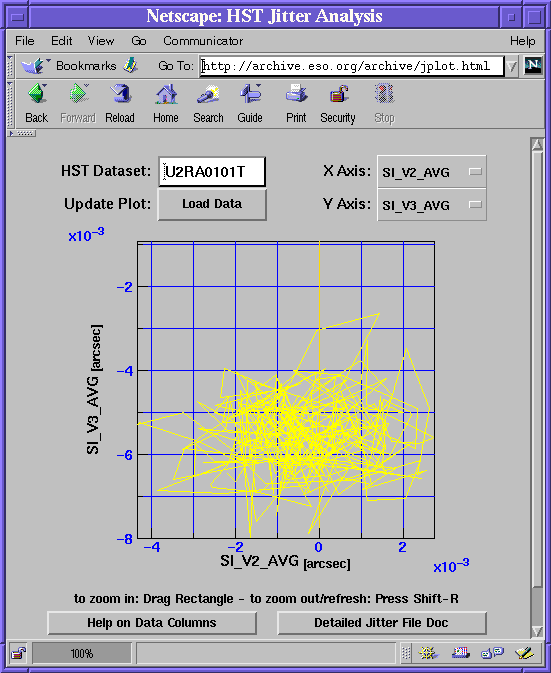The width and height of the screenshot is (551, 673).
Task: Open the Communicator menu
Action: click(x=203, y=41)
